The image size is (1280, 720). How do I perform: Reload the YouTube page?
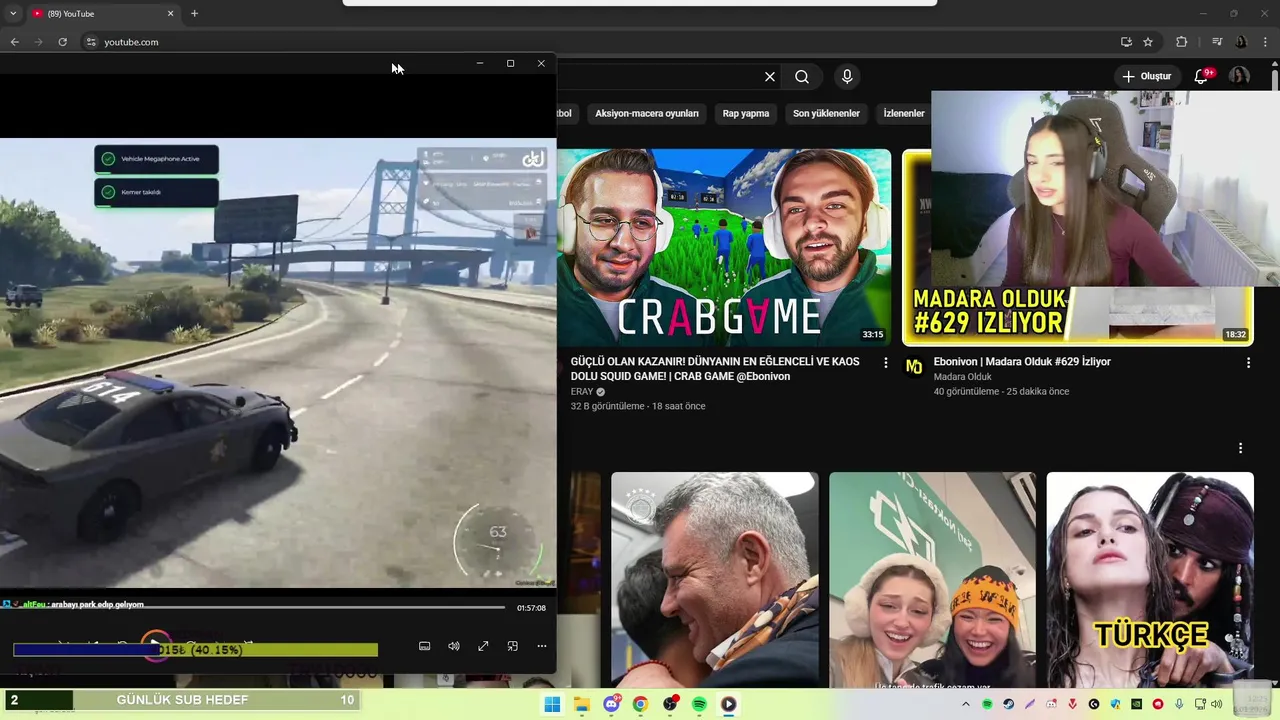62,42
